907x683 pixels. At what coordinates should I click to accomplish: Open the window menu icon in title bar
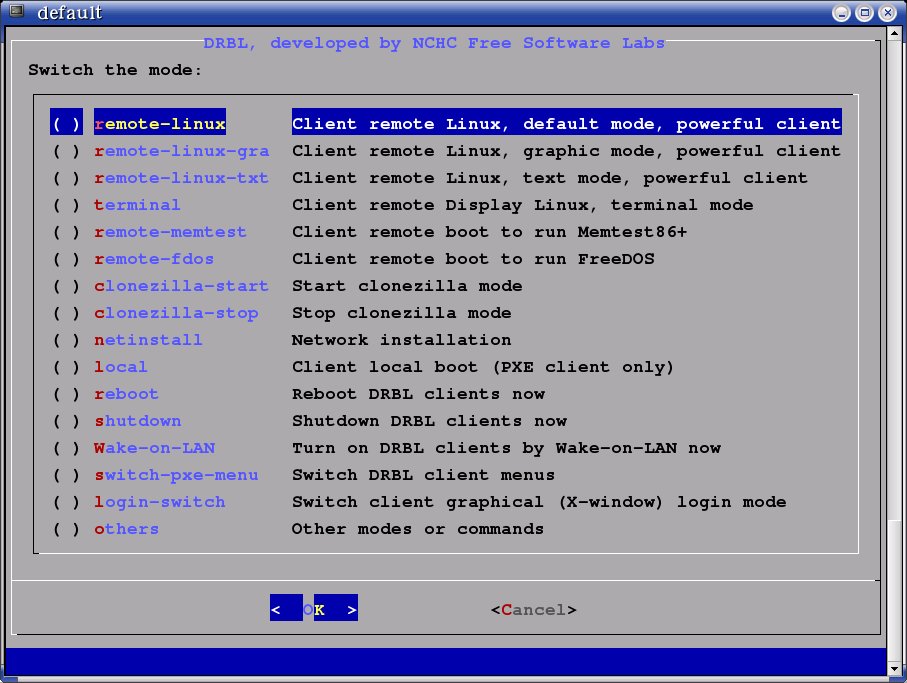[x=15, y=12]
